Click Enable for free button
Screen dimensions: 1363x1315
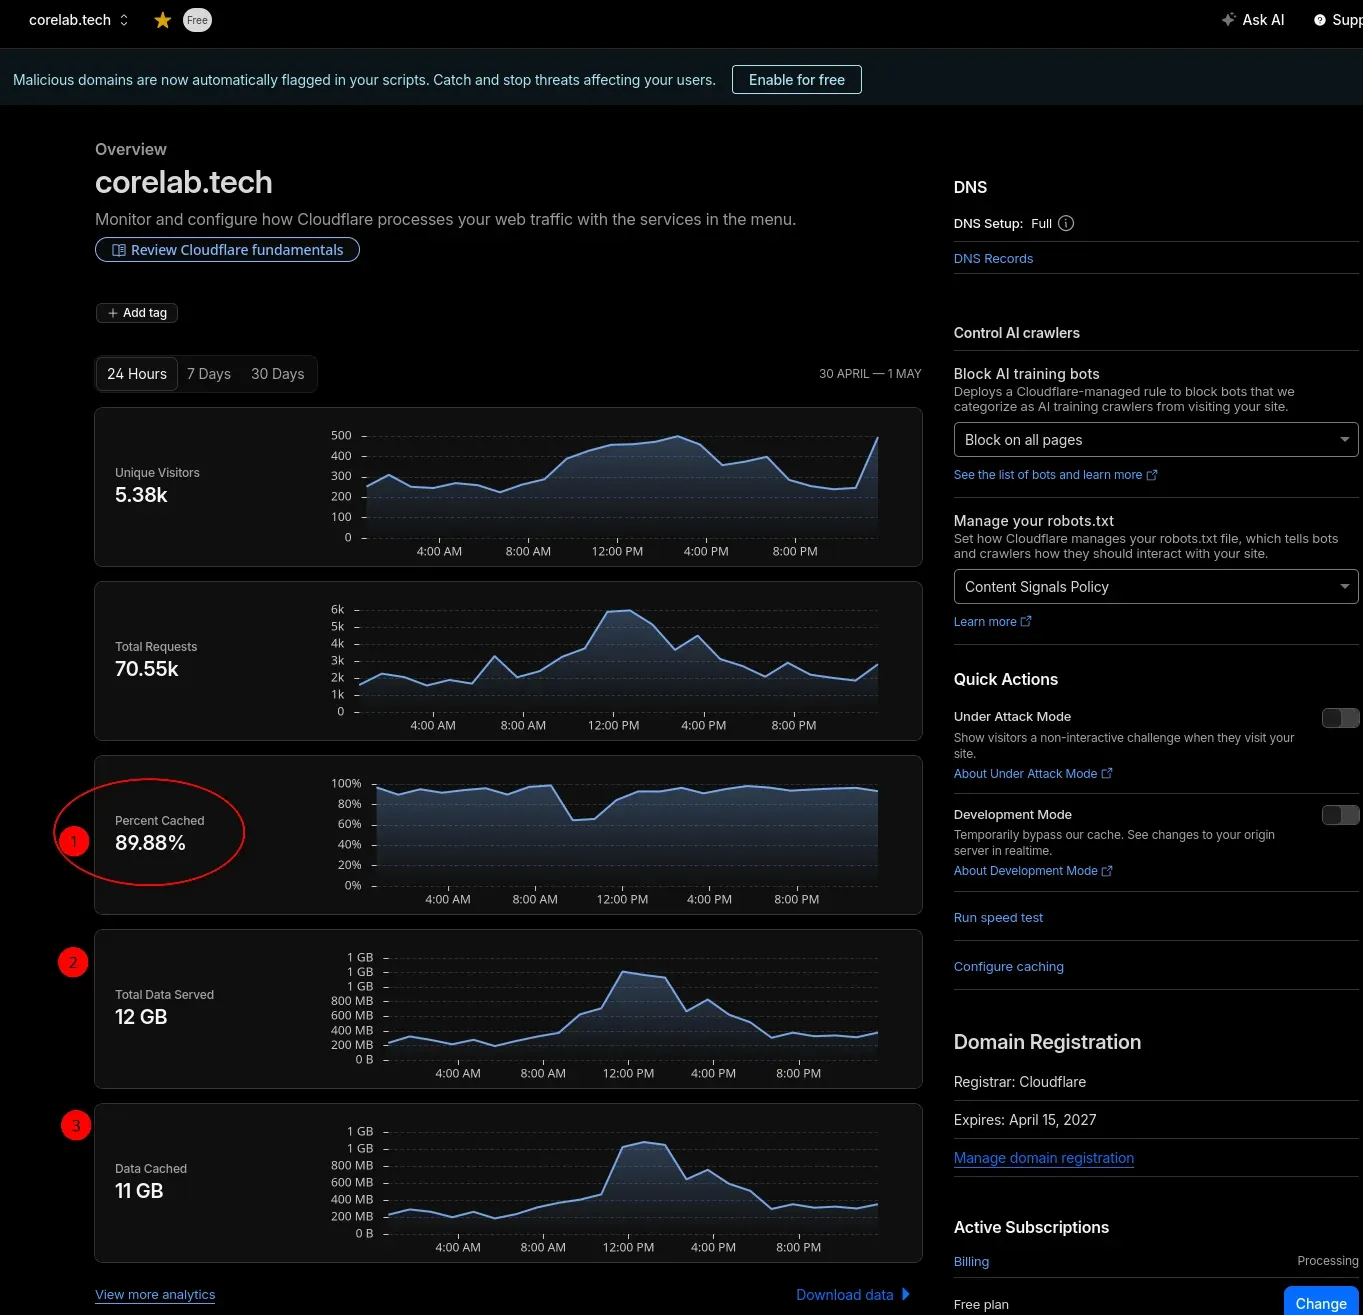click(796, 80)
